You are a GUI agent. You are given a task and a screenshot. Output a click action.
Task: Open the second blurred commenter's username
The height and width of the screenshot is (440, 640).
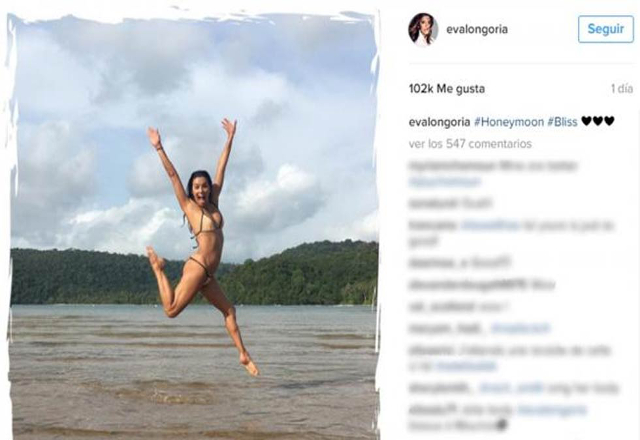(433, 203)
